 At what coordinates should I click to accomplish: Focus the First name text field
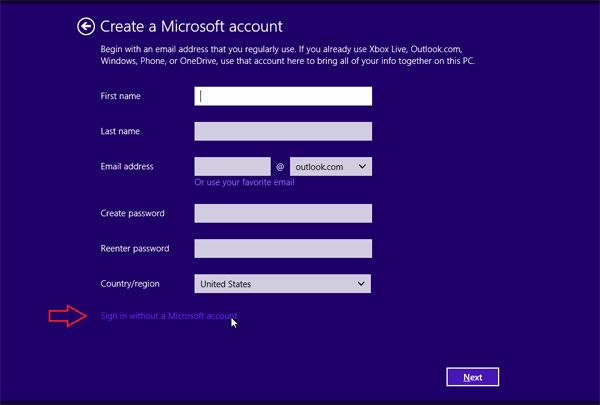[x=283, y=96]
